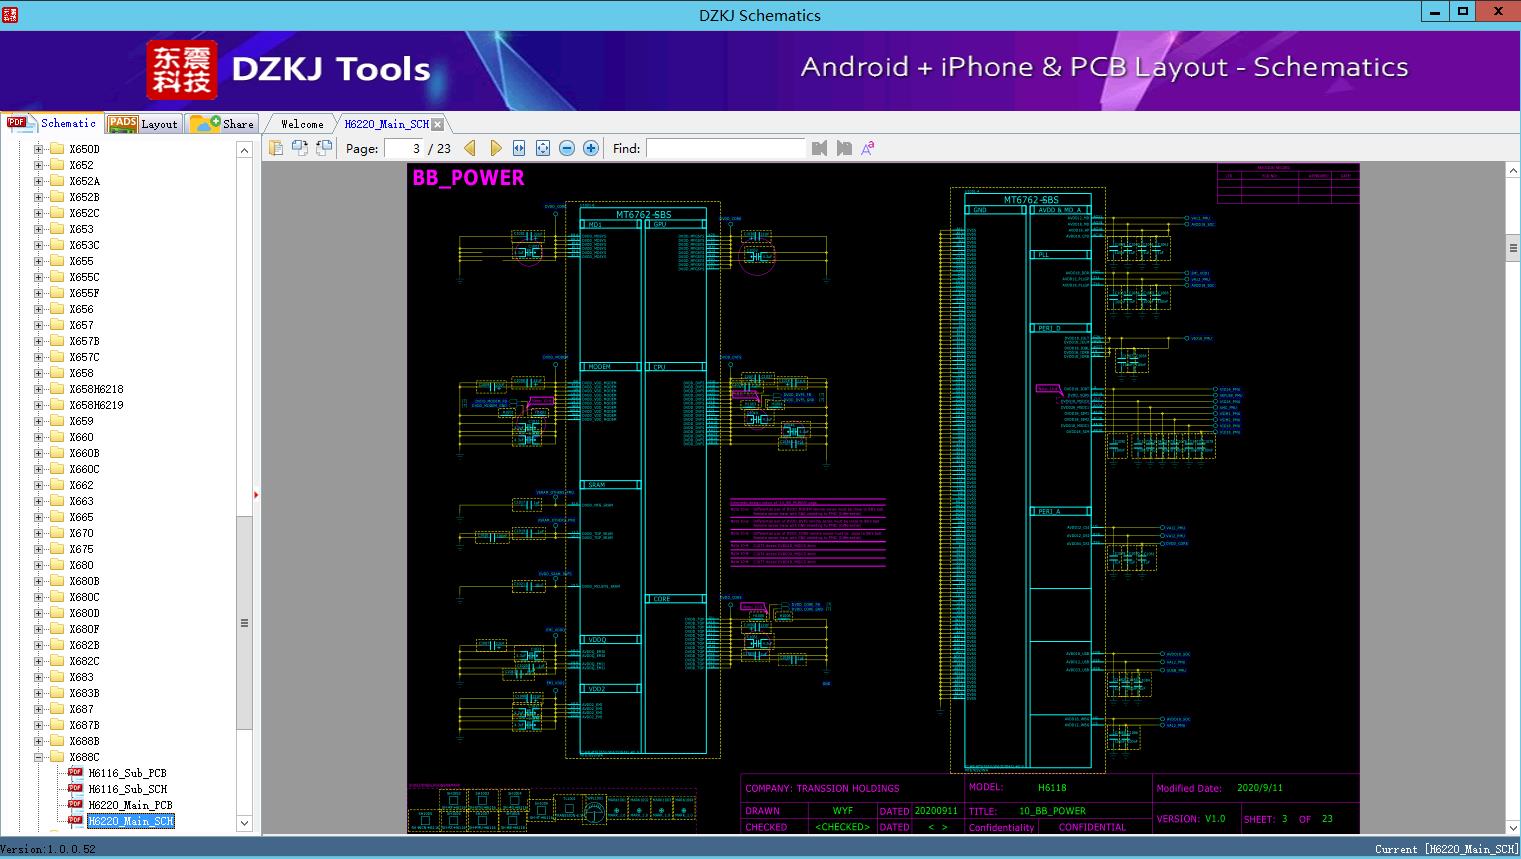The image size is (1521, 859).
Task: Click the find next icon
Action: coord(844,148)
